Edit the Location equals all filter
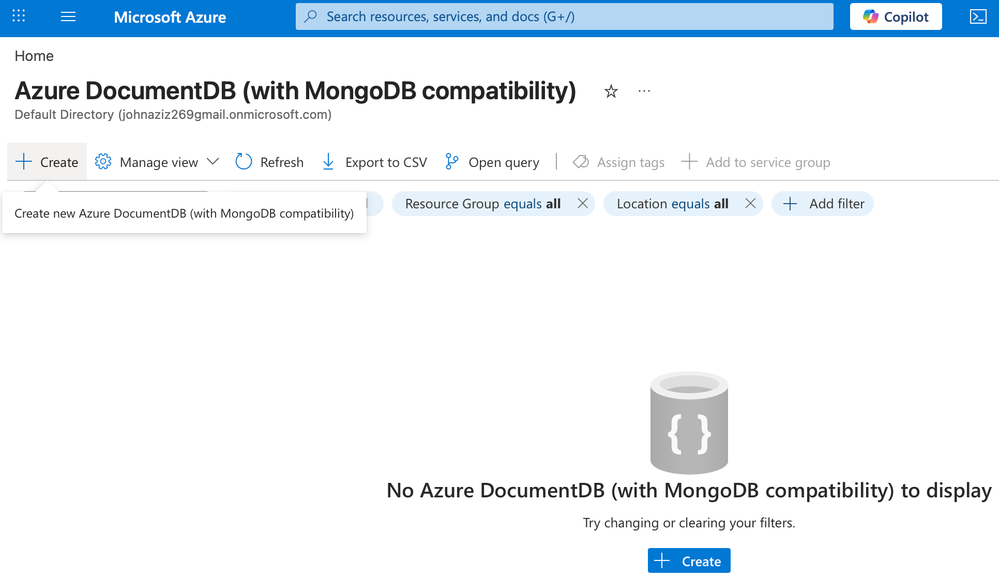Screen dimensions: 999x580 pyautogui.click(x=672, y=204)
